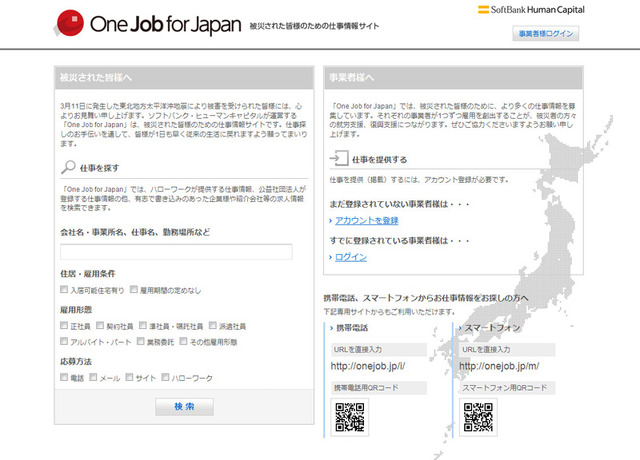The width and height of the screenshot is (640, 460).
Task: Click the http://onejob.jp/i/ URL text
Action: (368, 366)
